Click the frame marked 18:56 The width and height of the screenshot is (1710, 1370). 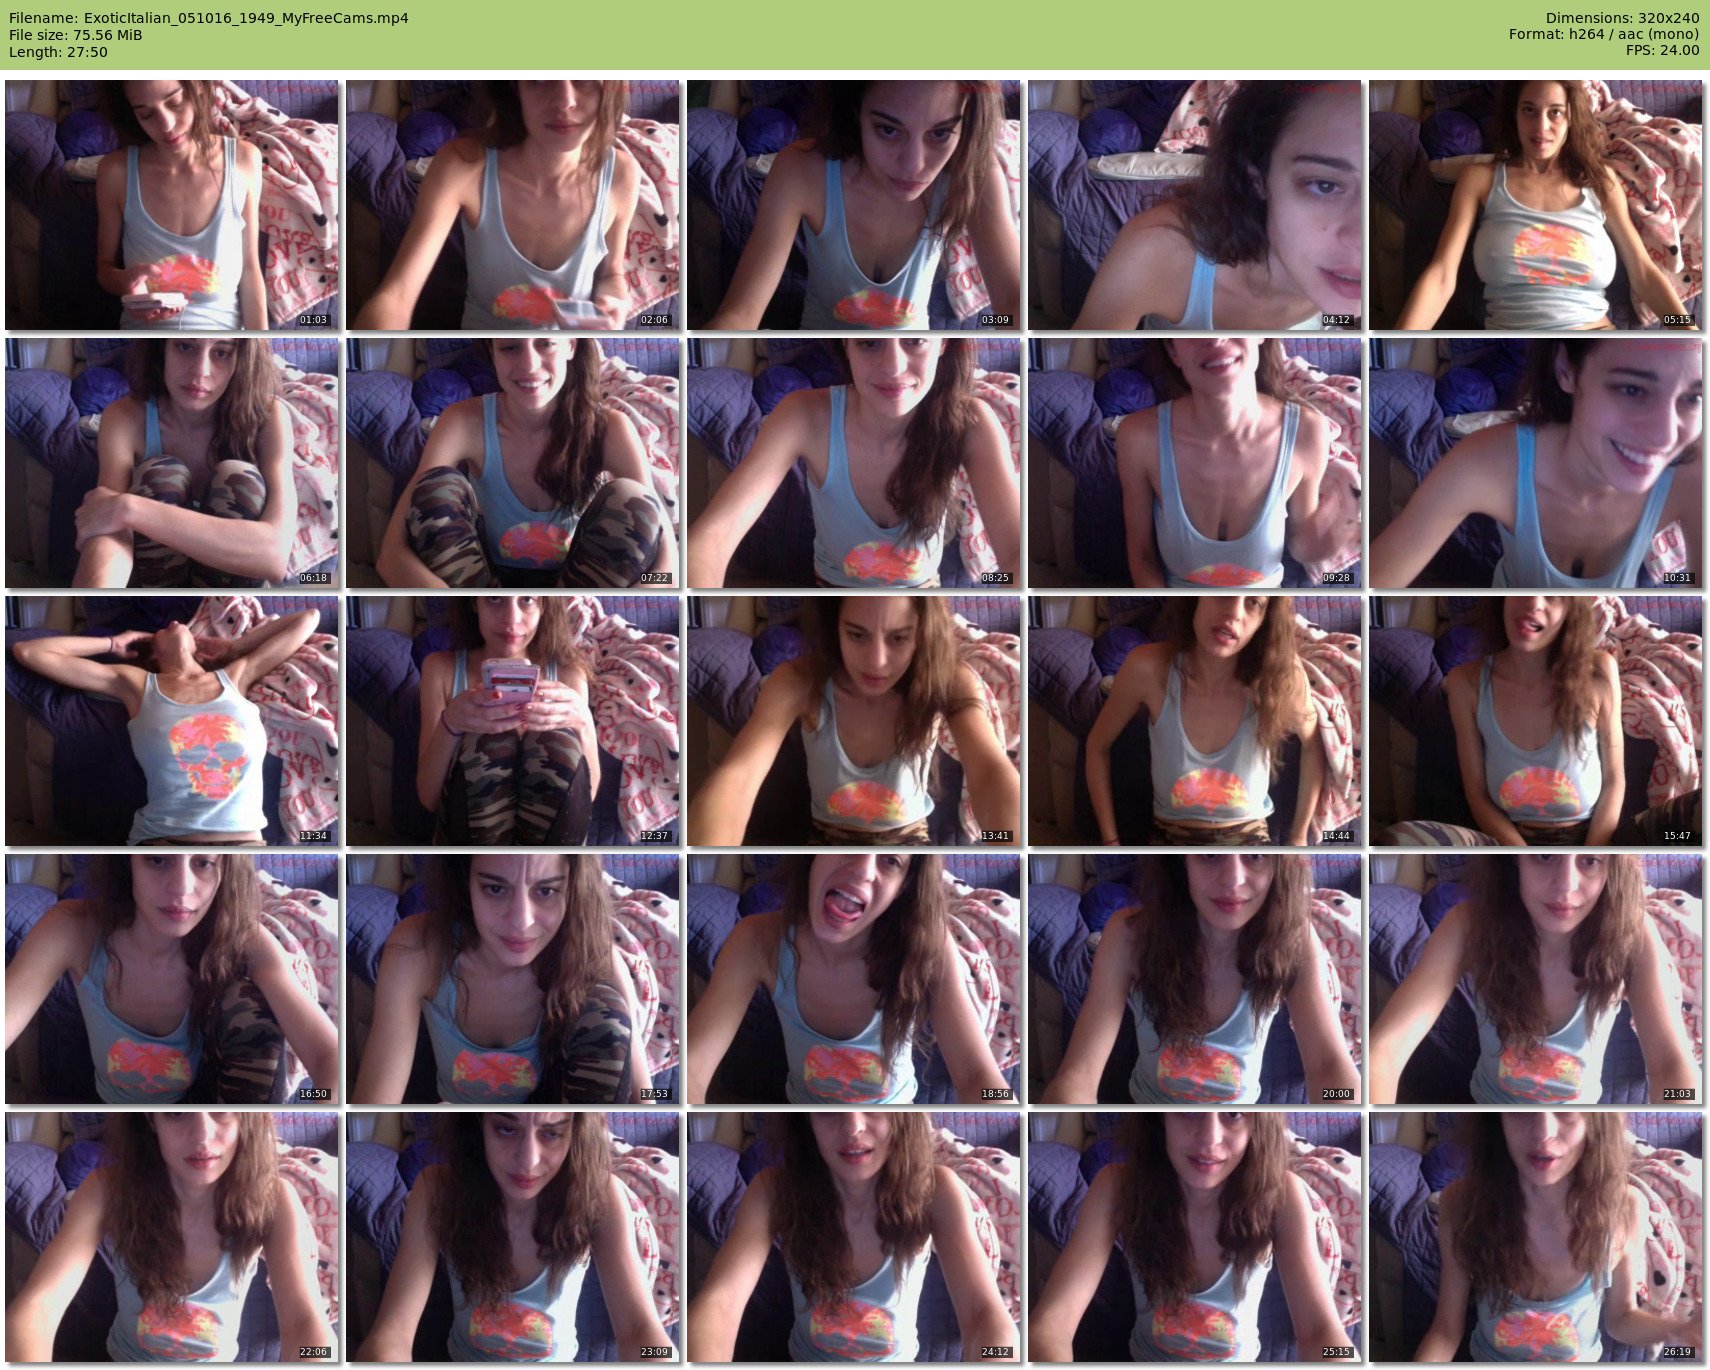pos(853,979)
